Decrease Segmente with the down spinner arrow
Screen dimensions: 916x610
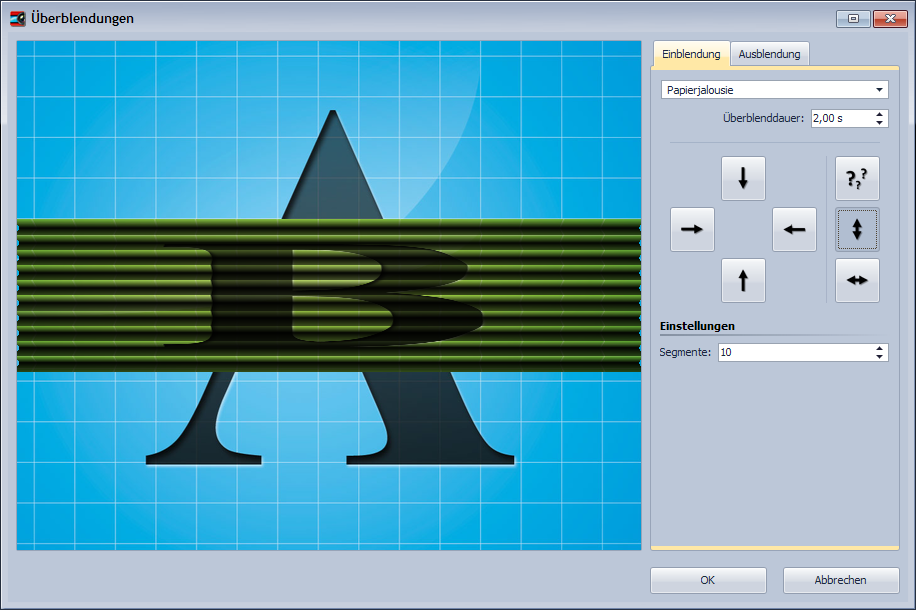(x=880, y=357)
